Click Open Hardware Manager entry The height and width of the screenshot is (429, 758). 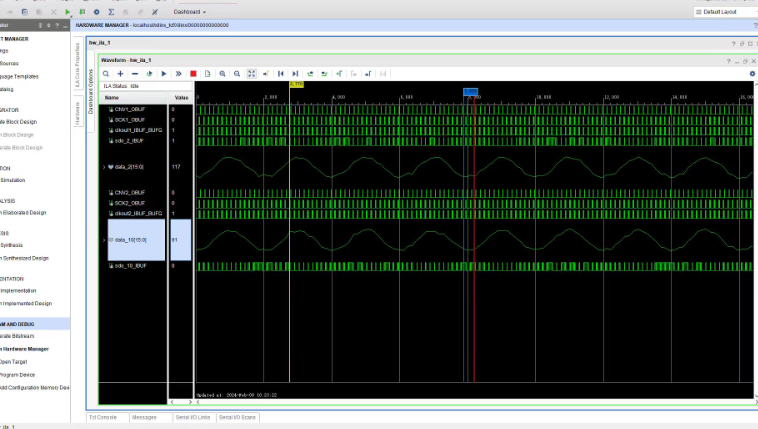point(24,349)
